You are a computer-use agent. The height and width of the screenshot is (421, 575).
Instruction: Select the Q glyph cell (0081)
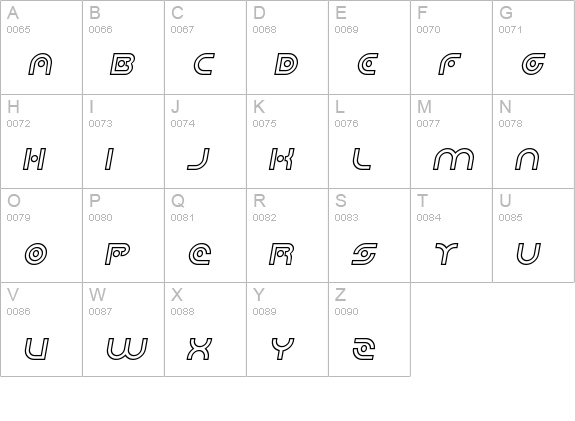pos(205,235)
